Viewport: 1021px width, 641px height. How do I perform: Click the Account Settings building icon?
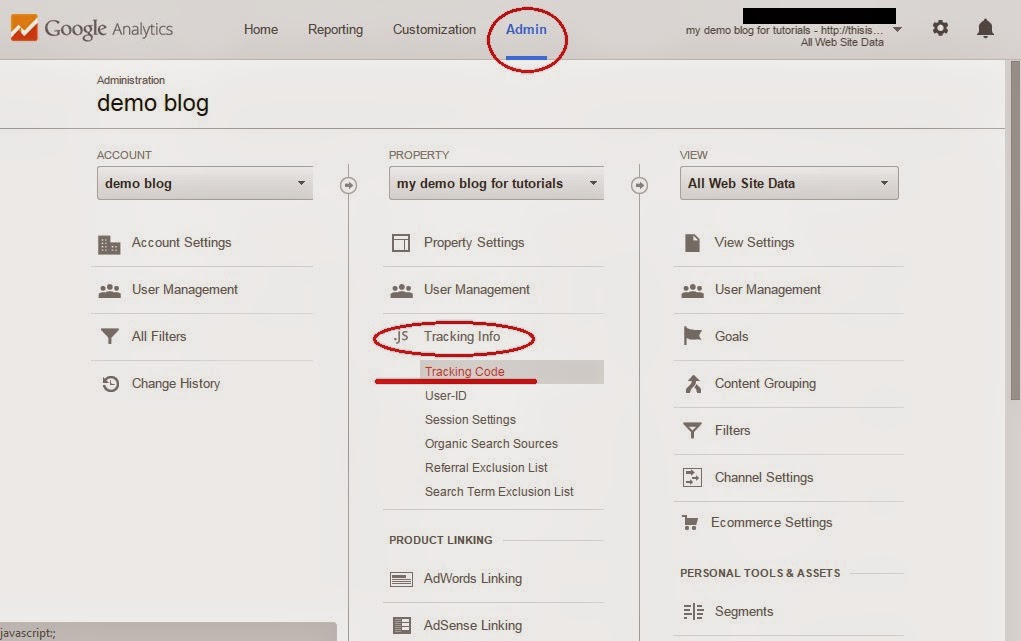point(109,244)
